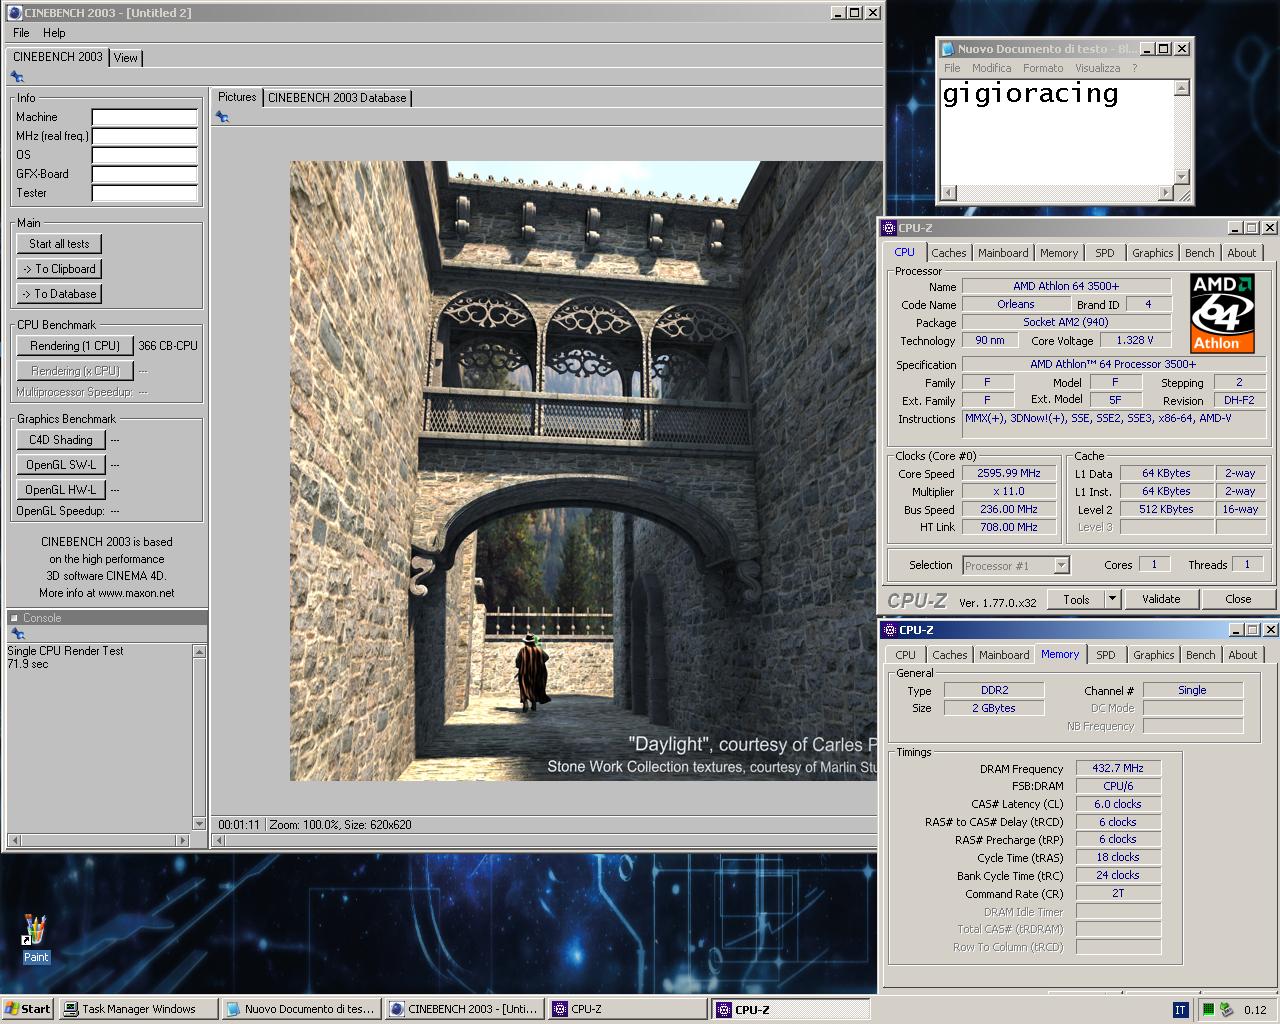
Task: Click the upper CPU-Z window title icon
Action: pyautogui.click(x=889, y=228)
